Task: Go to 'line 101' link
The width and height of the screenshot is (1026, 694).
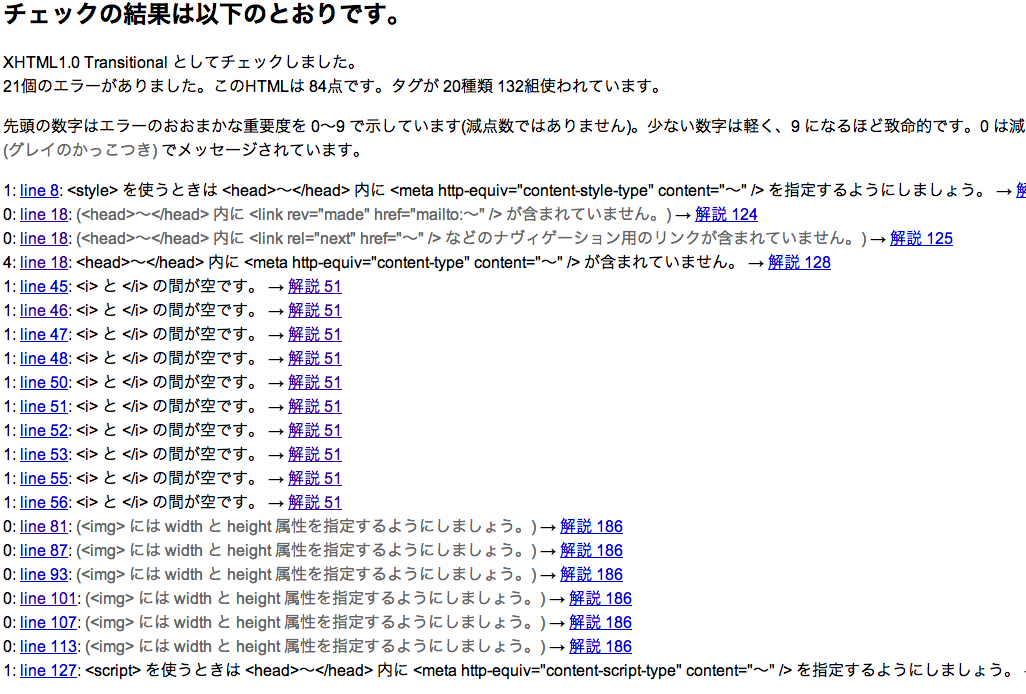Action: [48, 598]
